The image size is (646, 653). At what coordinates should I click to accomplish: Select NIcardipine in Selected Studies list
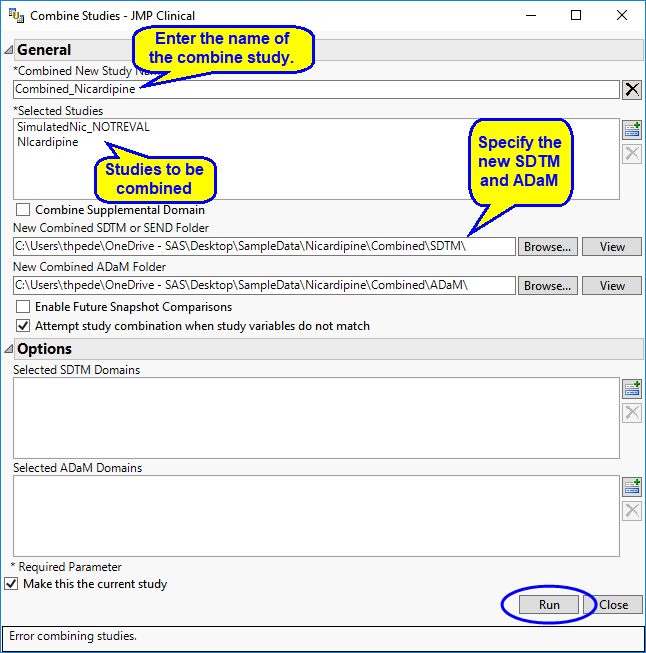(47, 142)
